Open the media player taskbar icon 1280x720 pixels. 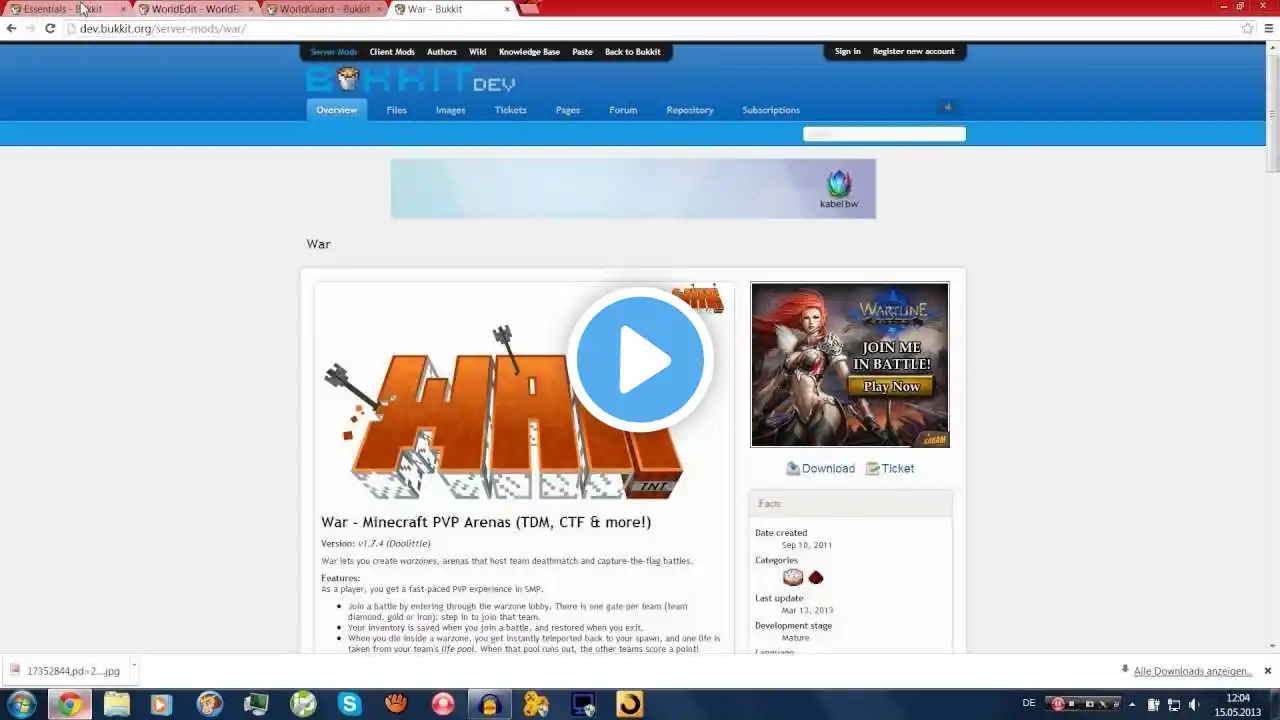tap(160, 704)
